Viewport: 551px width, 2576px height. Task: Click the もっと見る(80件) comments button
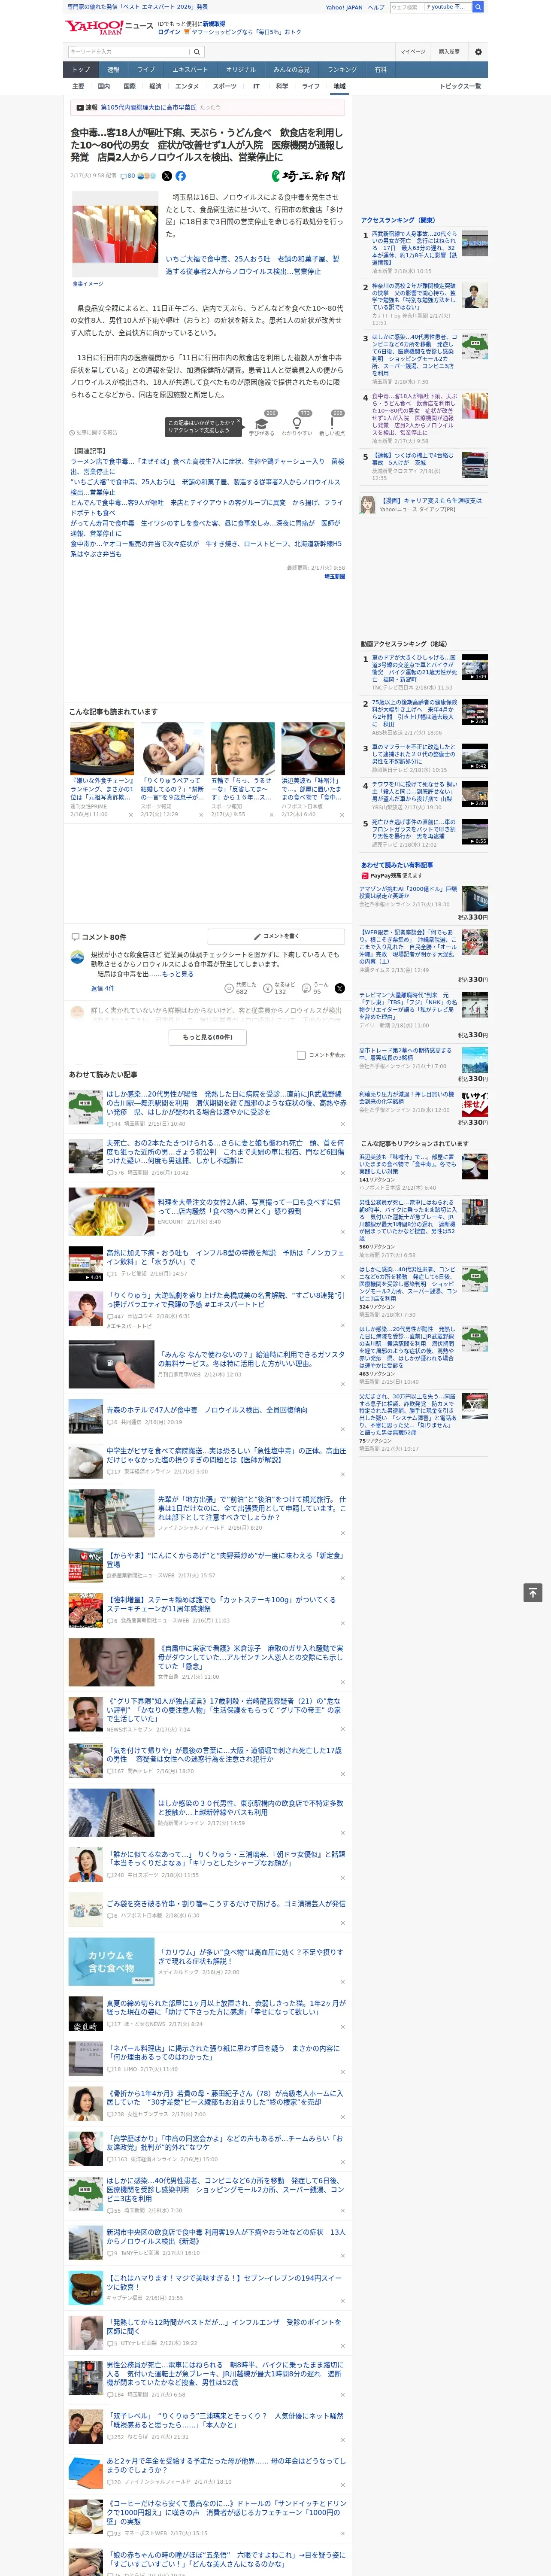coord(208,1037)
